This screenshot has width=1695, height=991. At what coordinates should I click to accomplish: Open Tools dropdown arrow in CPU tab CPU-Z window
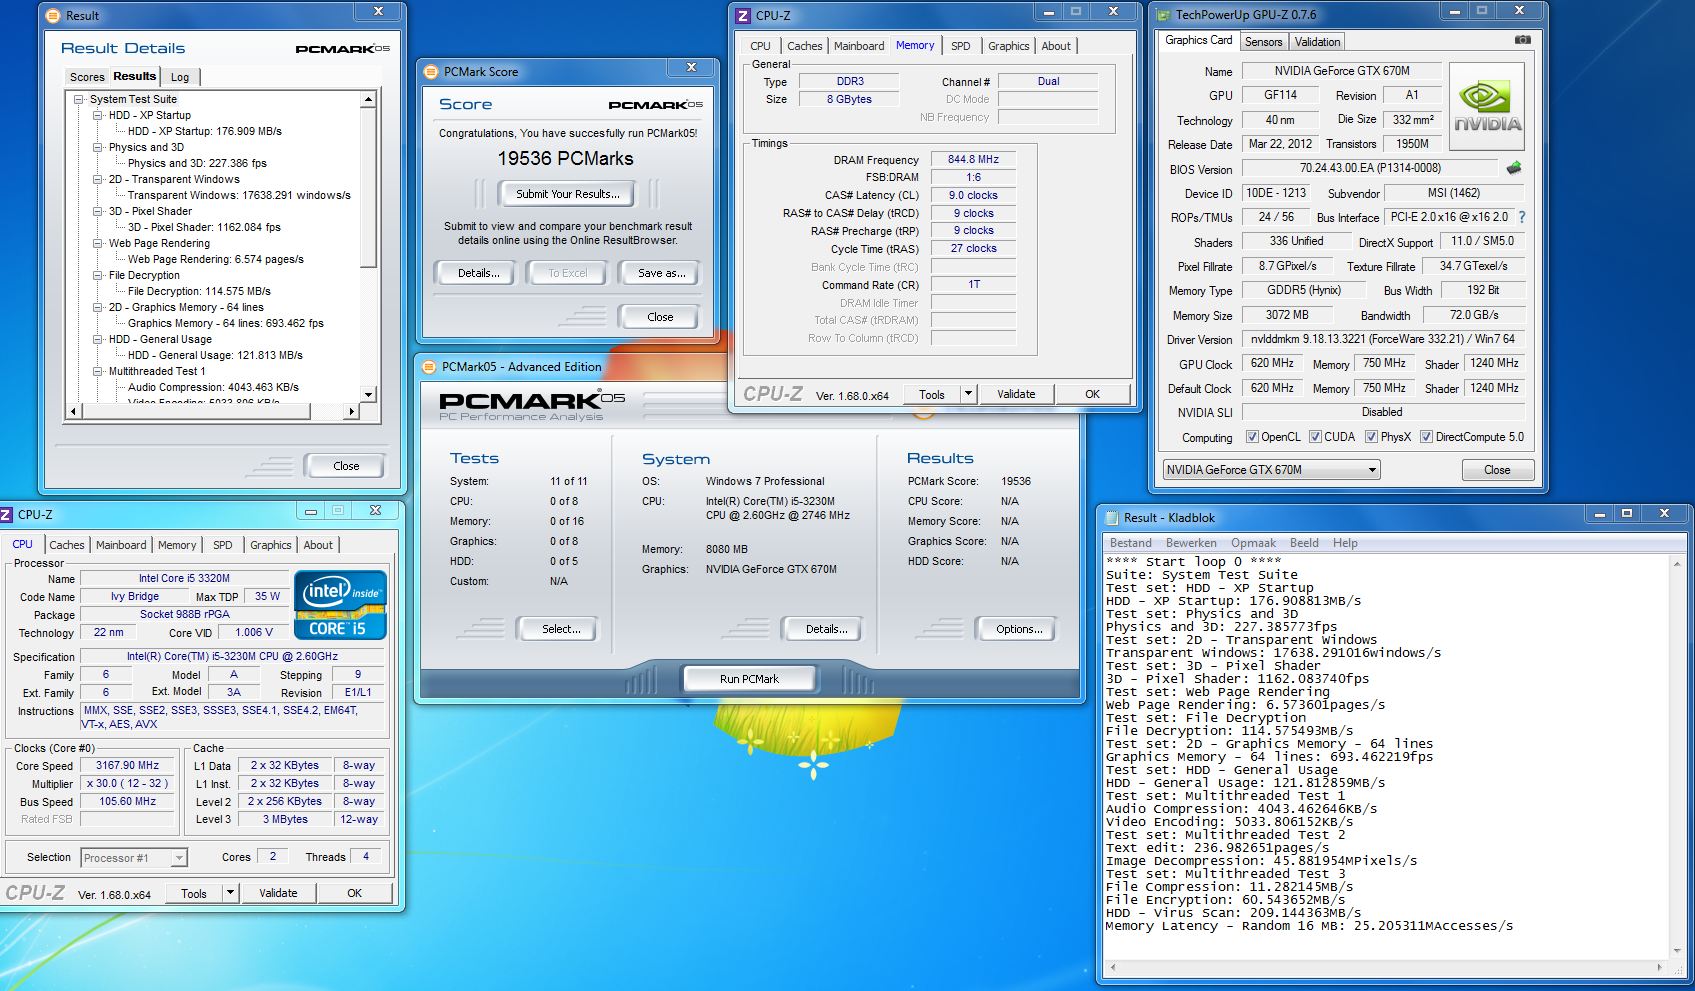coord(230,893)
